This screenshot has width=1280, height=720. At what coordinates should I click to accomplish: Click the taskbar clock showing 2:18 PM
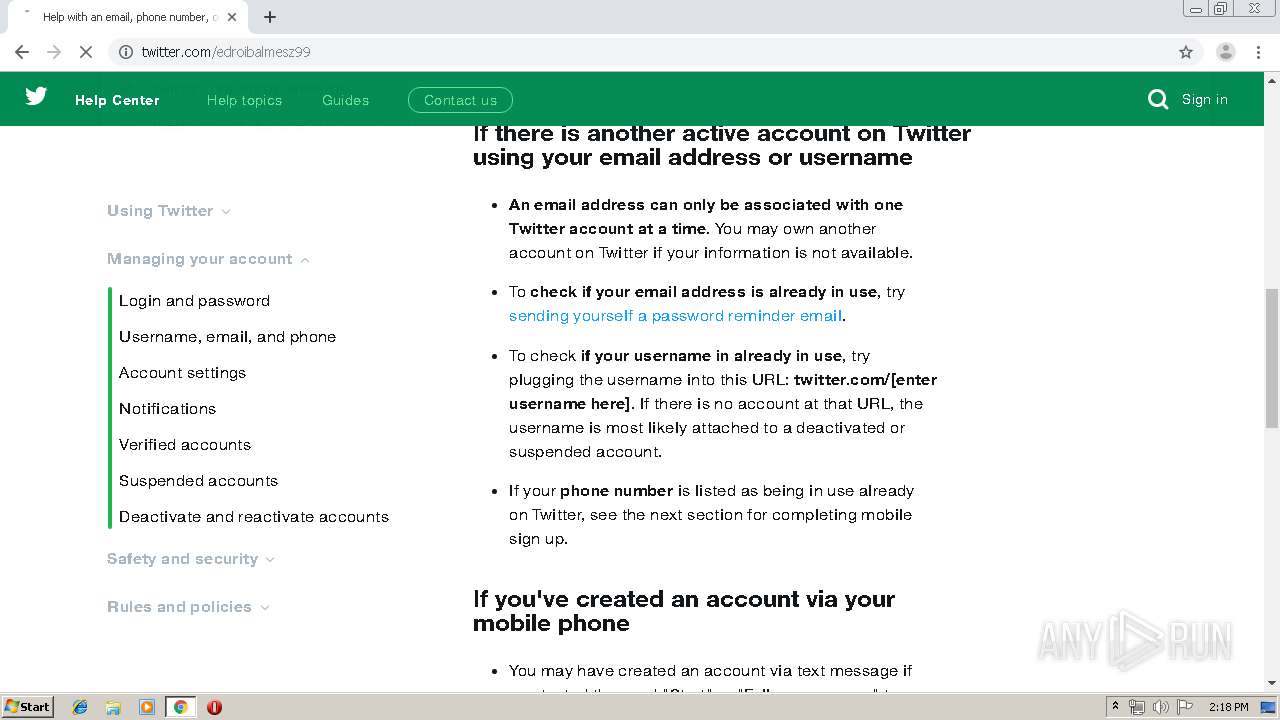point(1228,707)
